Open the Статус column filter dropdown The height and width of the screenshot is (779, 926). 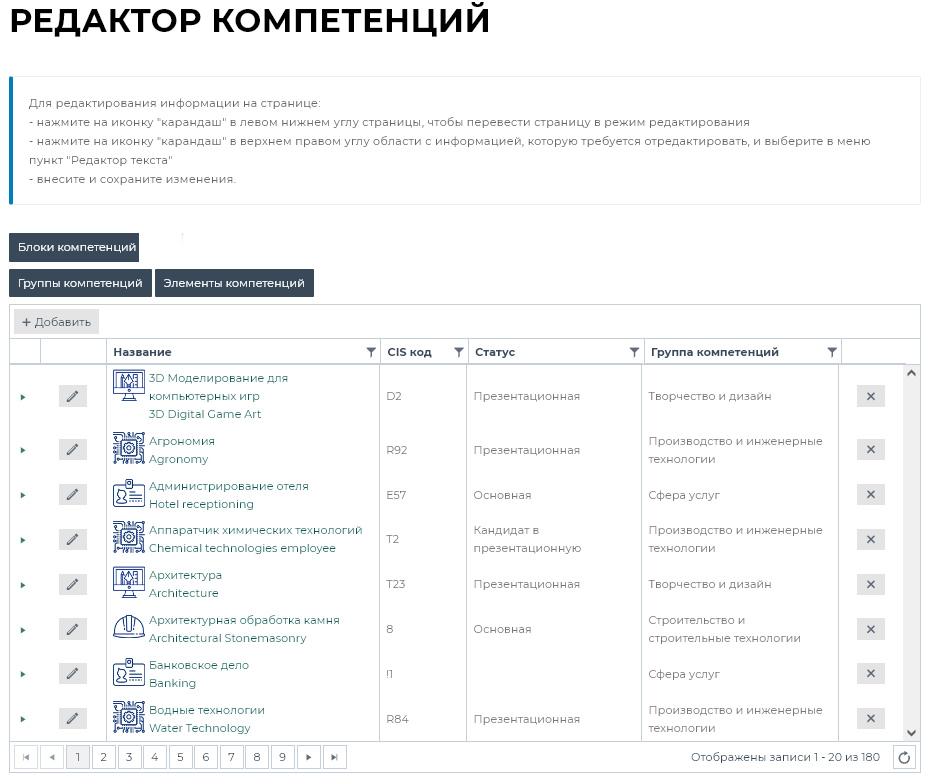coord(634,352)
